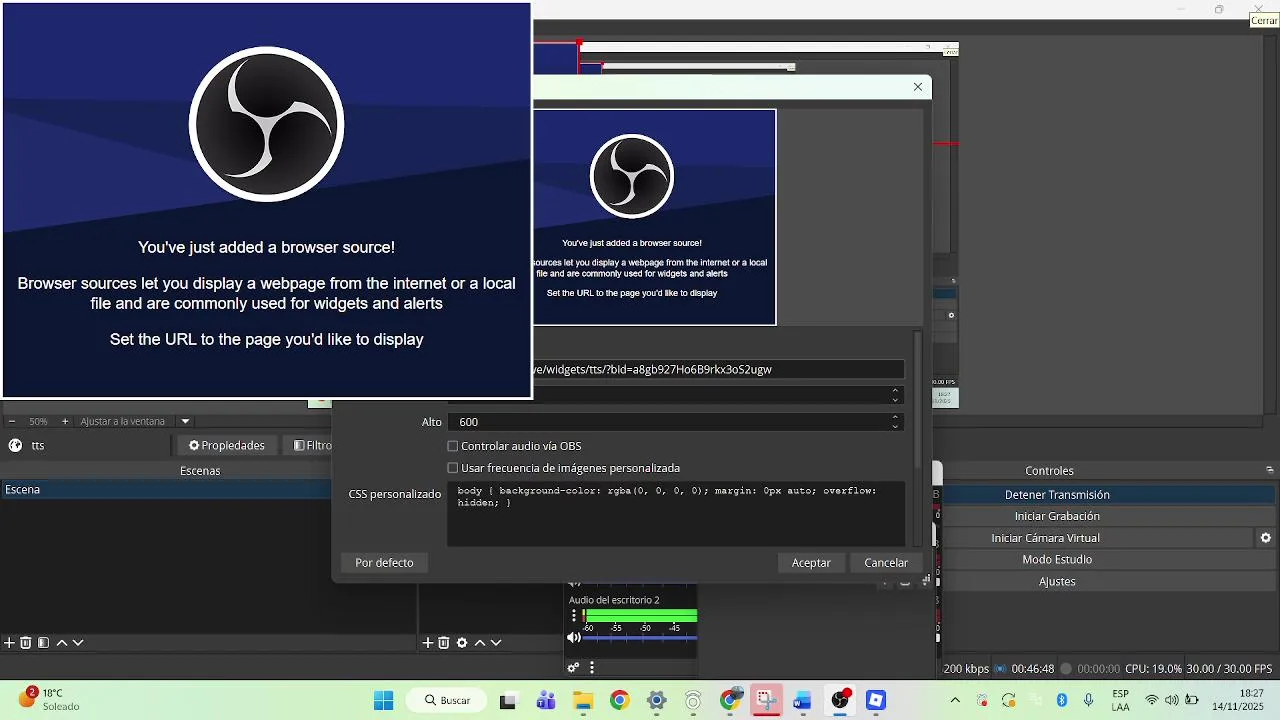Open audio mixer menu dots beside gears
This screenshot has width=1280, height=720.
coord(592,667)
